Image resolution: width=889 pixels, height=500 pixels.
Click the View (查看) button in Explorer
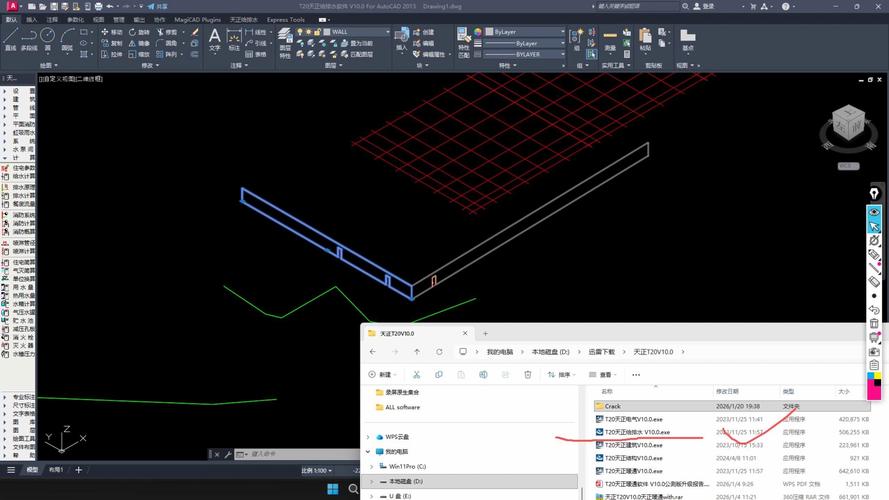tap(604, 375)
